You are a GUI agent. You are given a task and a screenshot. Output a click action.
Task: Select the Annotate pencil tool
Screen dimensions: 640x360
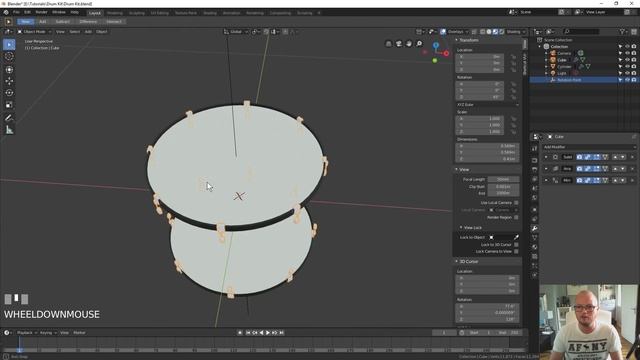click(9, 118)
